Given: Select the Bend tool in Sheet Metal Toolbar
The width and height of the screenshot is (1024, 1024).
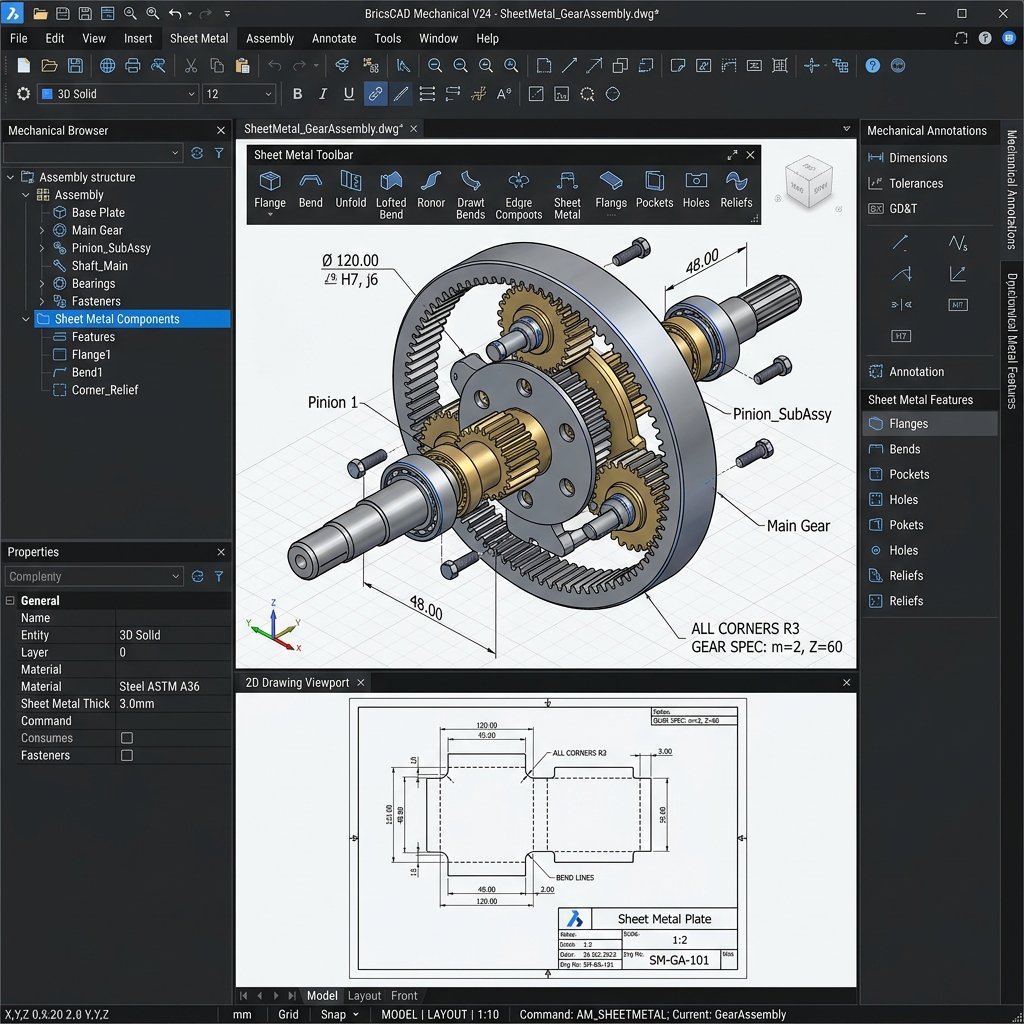Looking at the screenshot, I should tap(310, 190).
